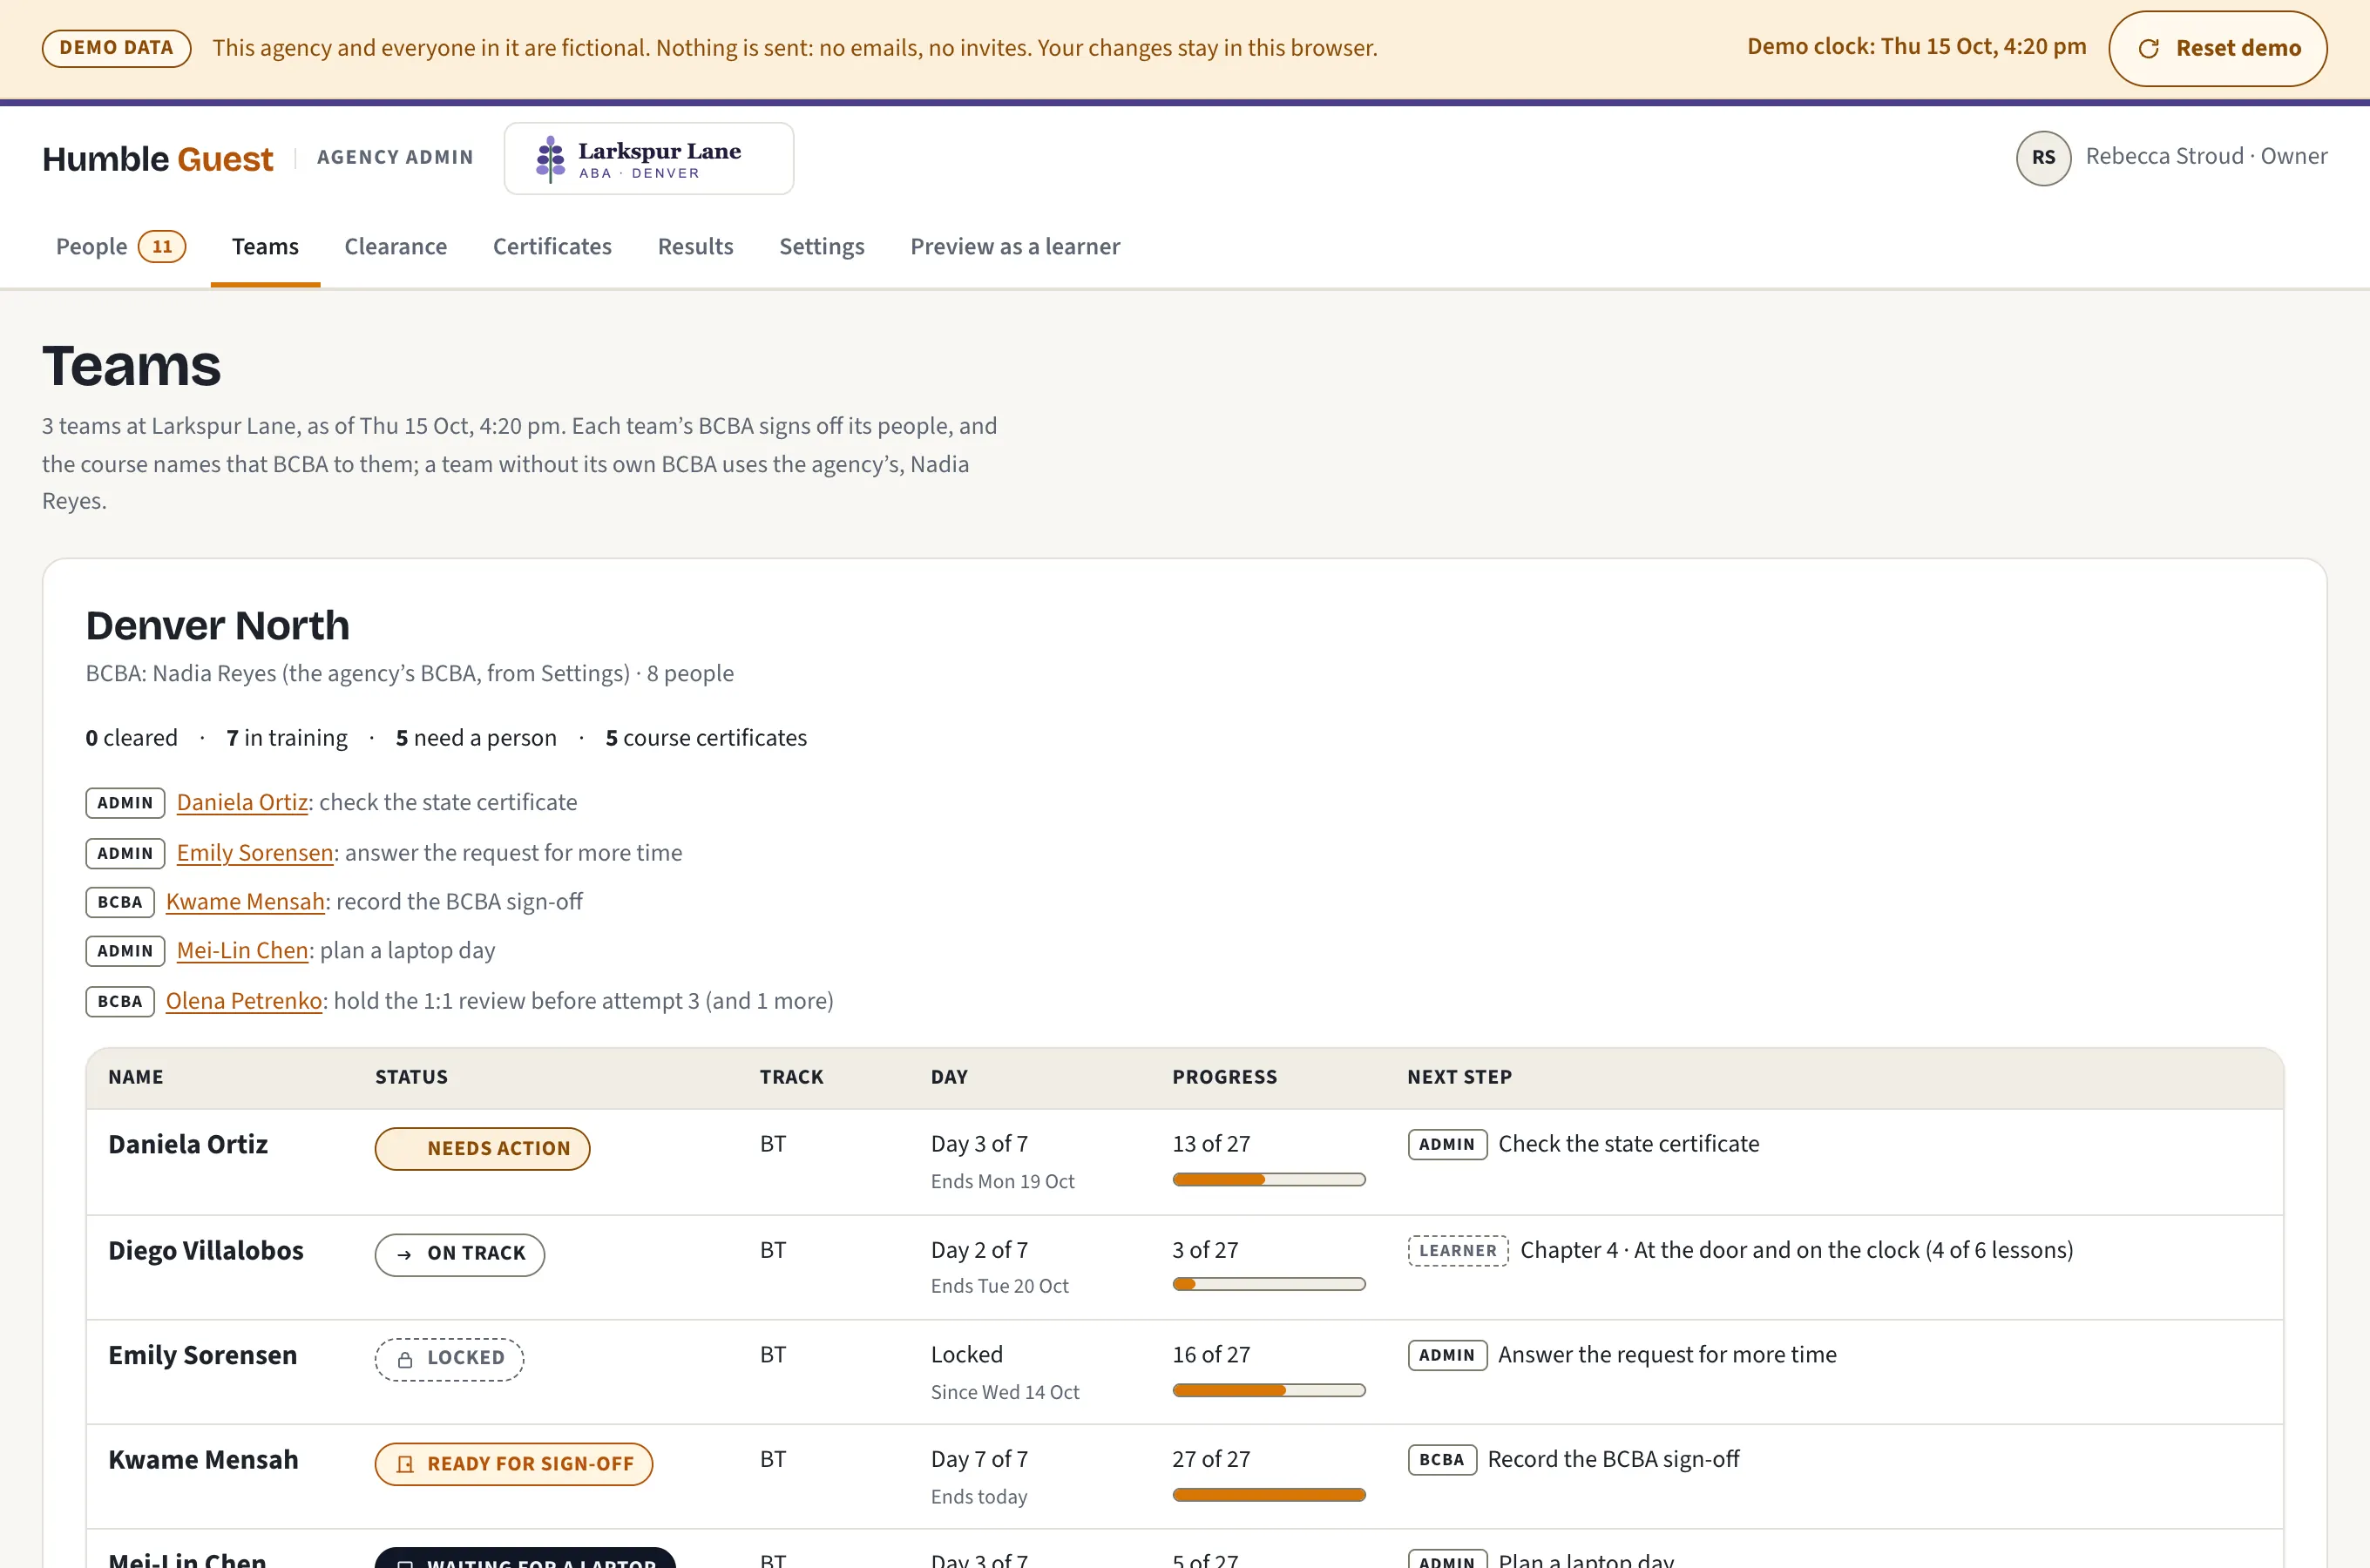Open the Mei-Lin Chen link
This screenshot has height=1568, width=2370.
pos(242,950)
